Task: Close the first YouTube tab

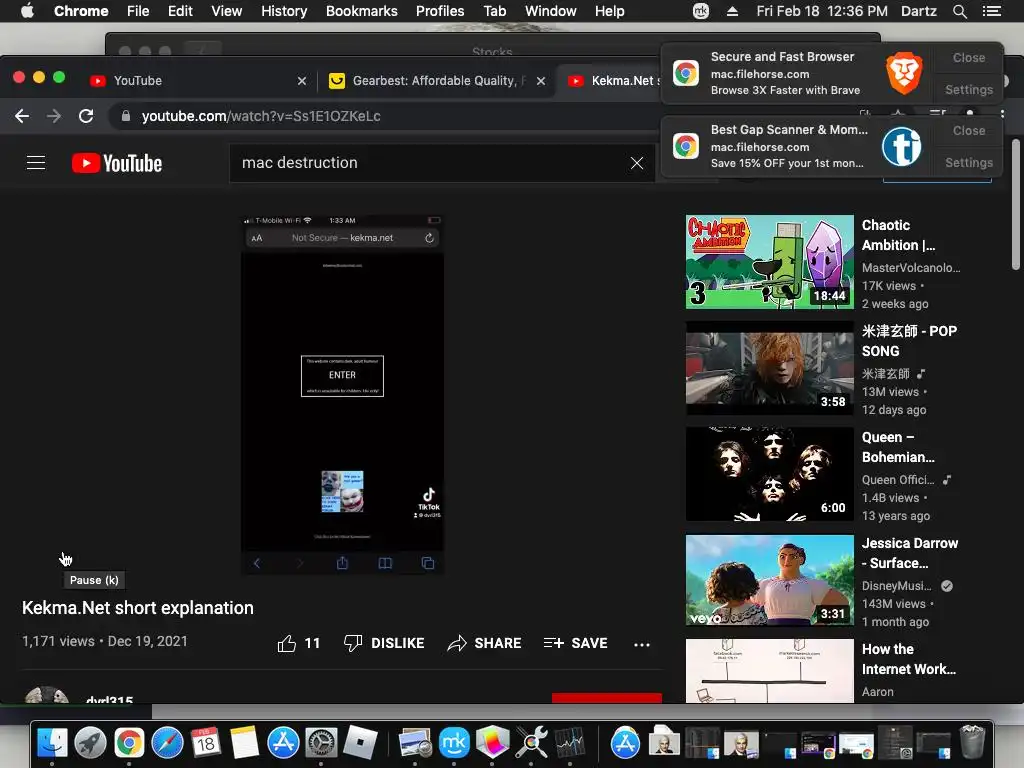Action: pos(302,81)
